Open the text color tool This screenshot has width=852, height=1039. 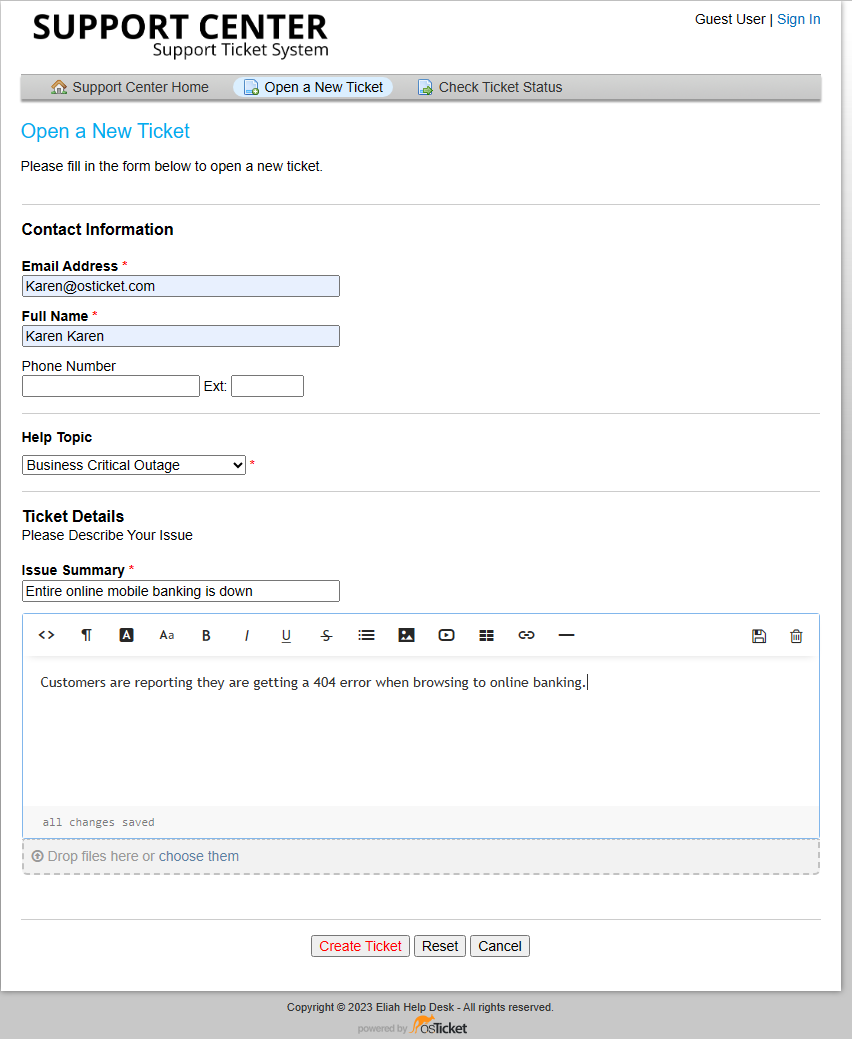click(126, 635)
